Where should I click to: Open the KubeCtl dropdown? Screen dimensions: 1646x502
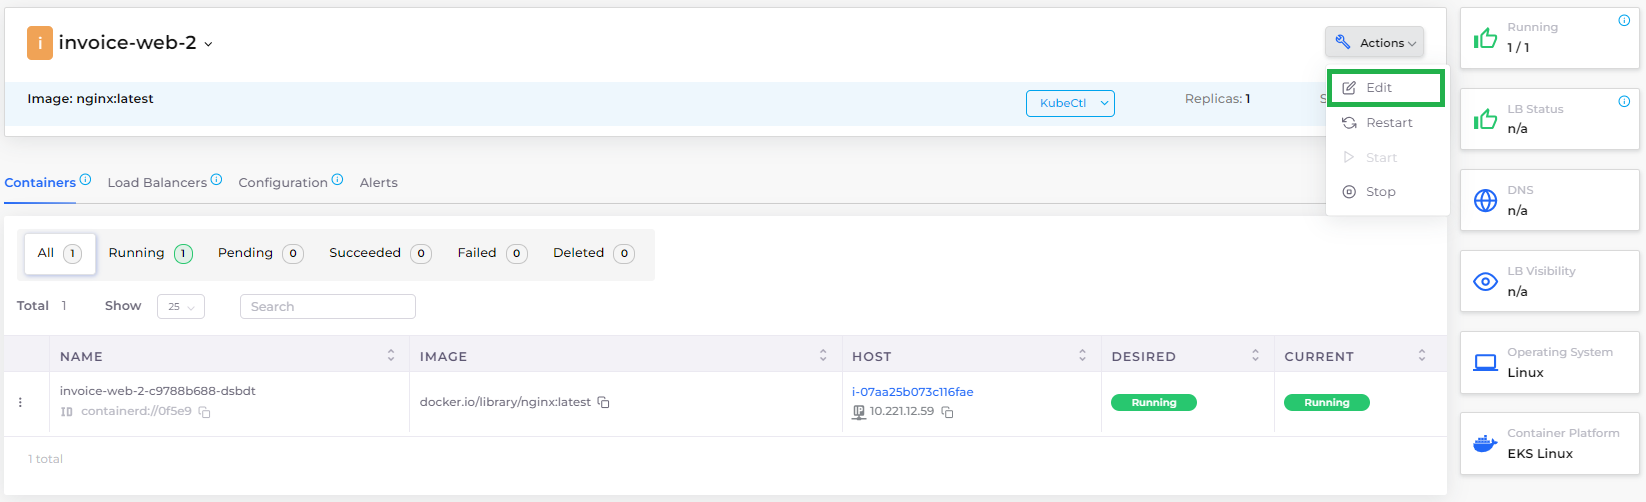[1070, 103]
